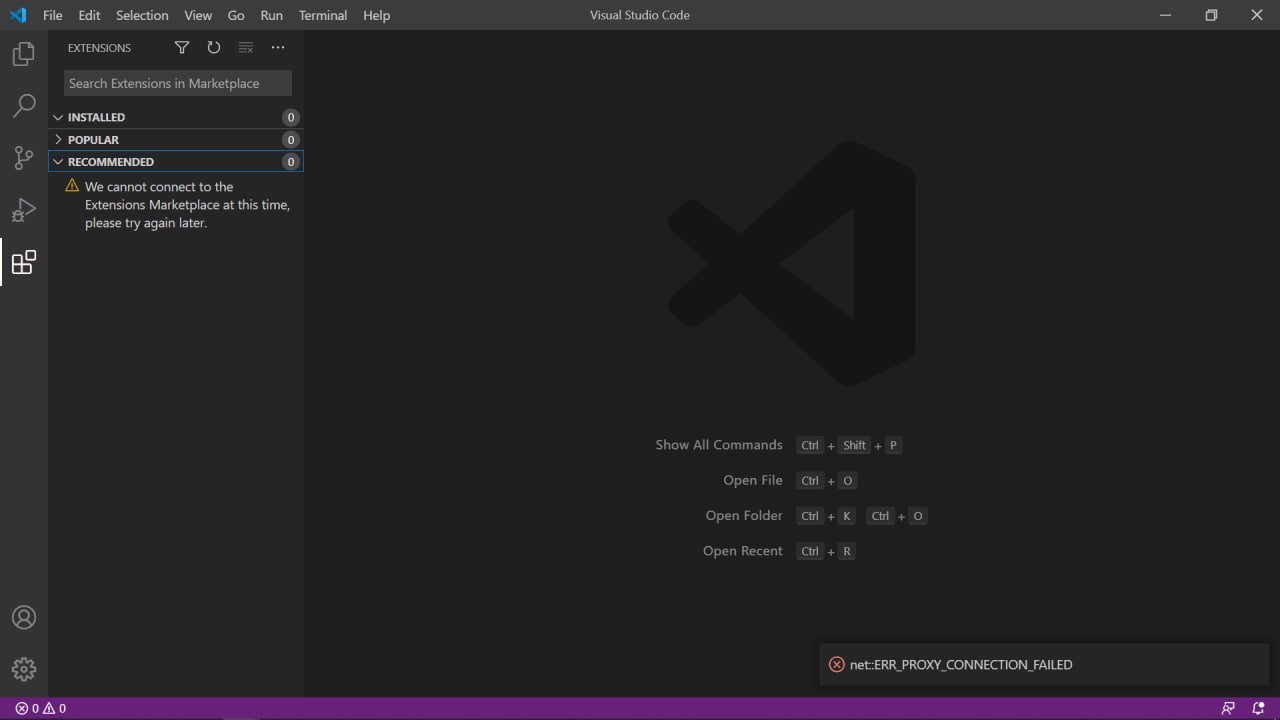Image resolution: width=1280 pixels, height=720 pixels.
Task: Click the RECOMMENDED count badge
Action: point(290,161)
